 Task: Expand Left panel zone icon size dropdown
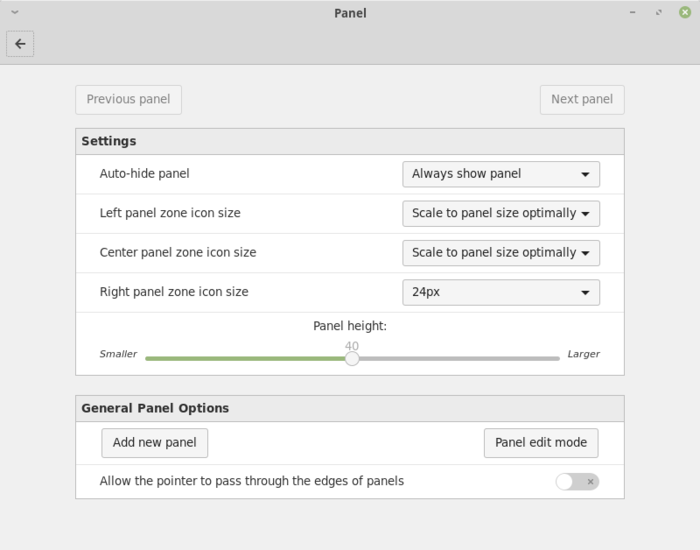tap(500, 213)
